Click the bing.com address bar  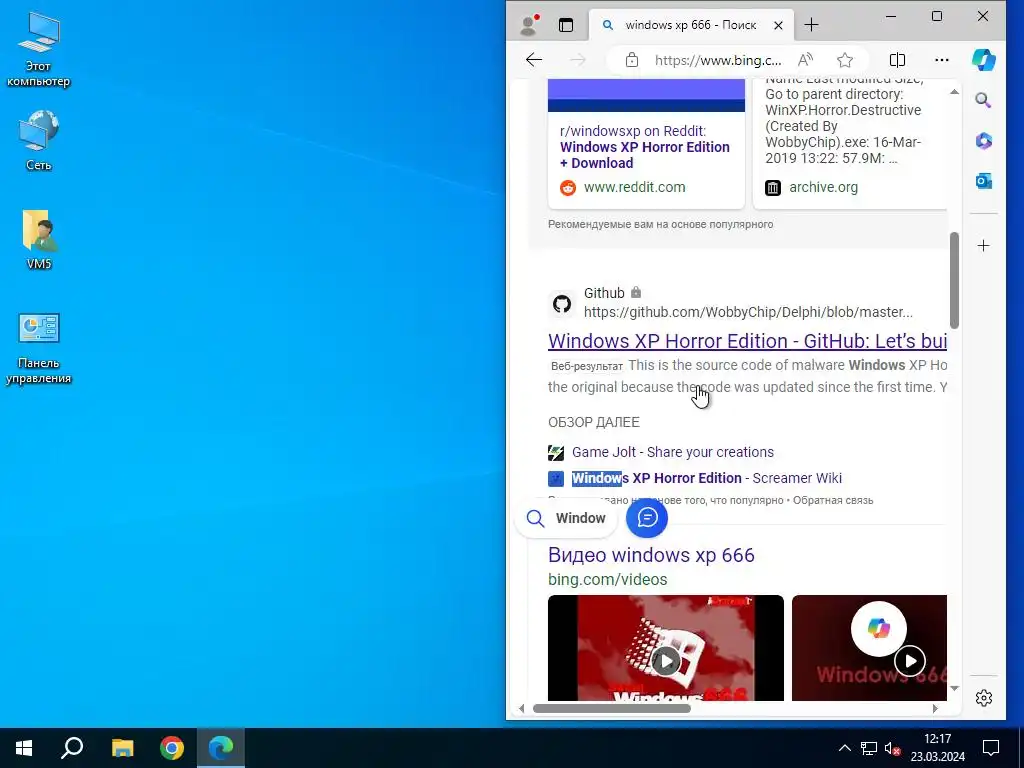tap(718, 60)
